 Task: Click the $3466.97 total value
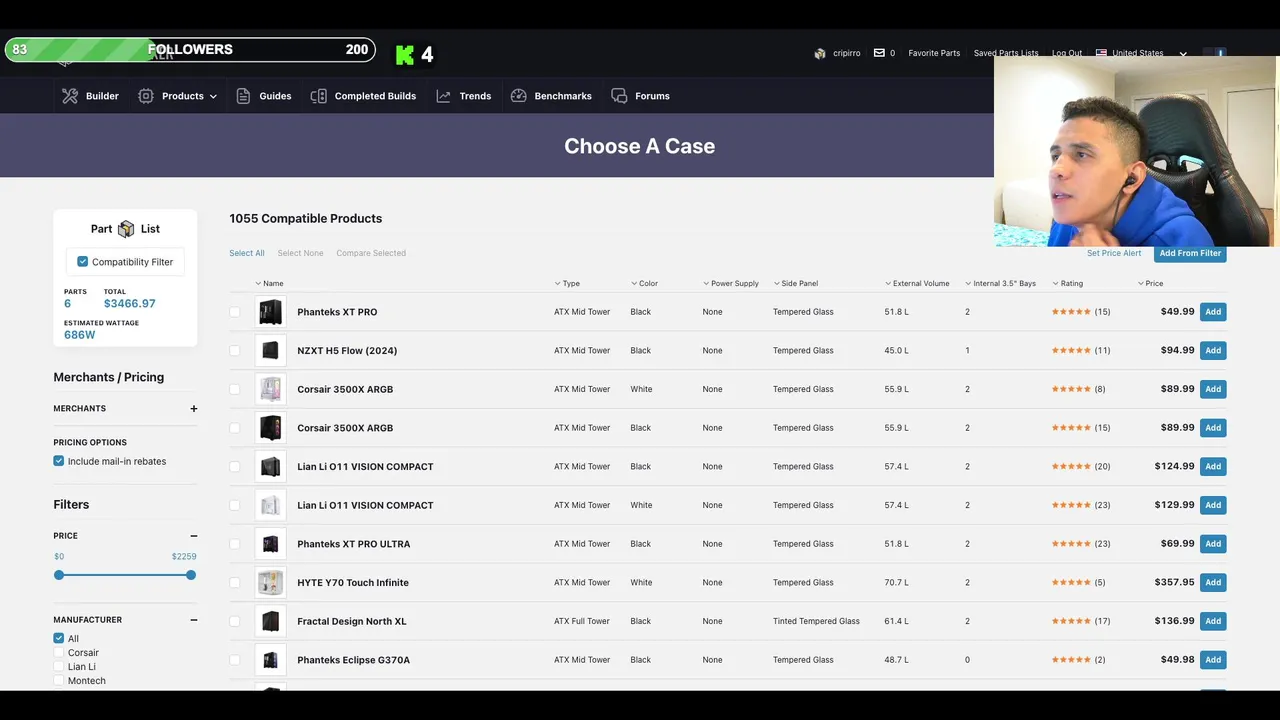130,303
